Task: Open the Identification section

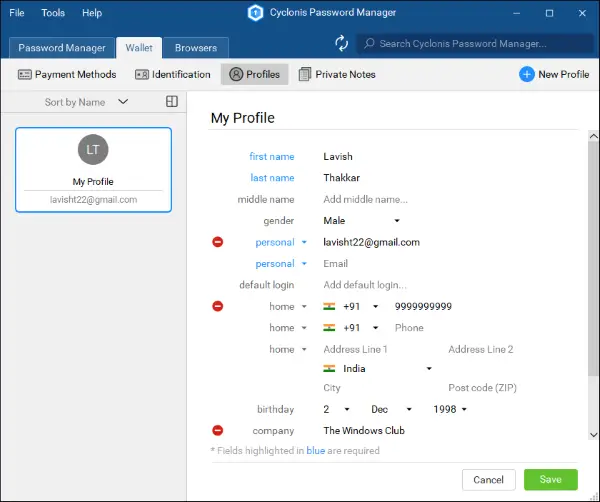Action: pos(173,74)
